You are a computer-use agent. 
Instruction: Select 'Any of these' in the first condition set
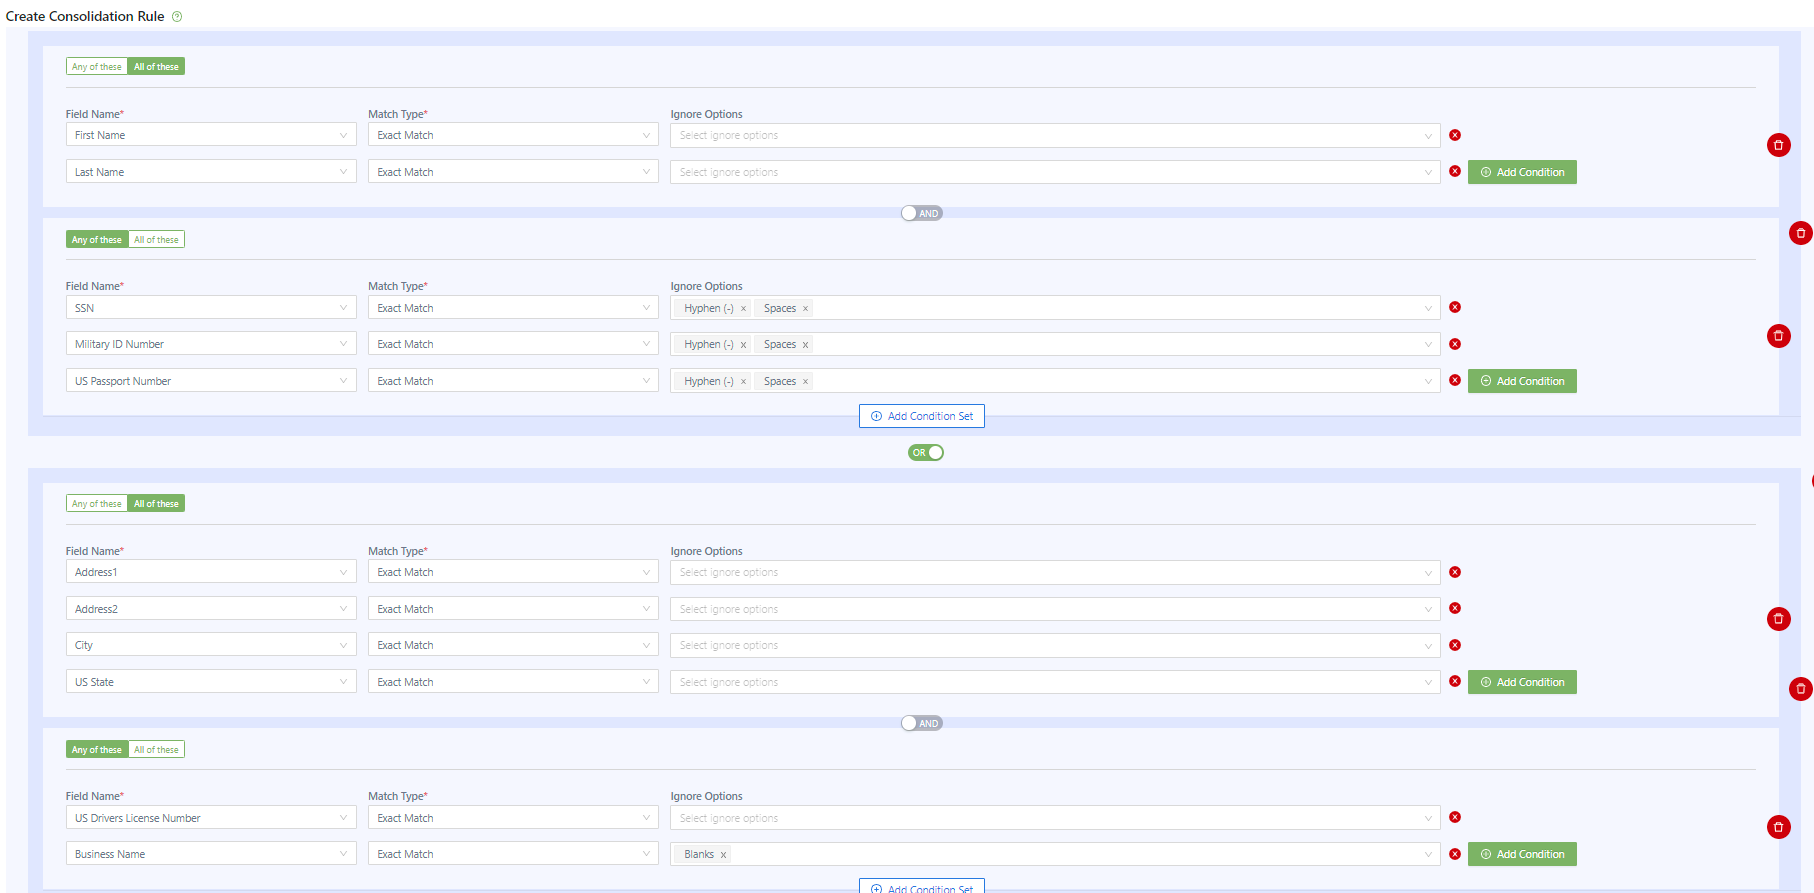click(x=97, y=67)
